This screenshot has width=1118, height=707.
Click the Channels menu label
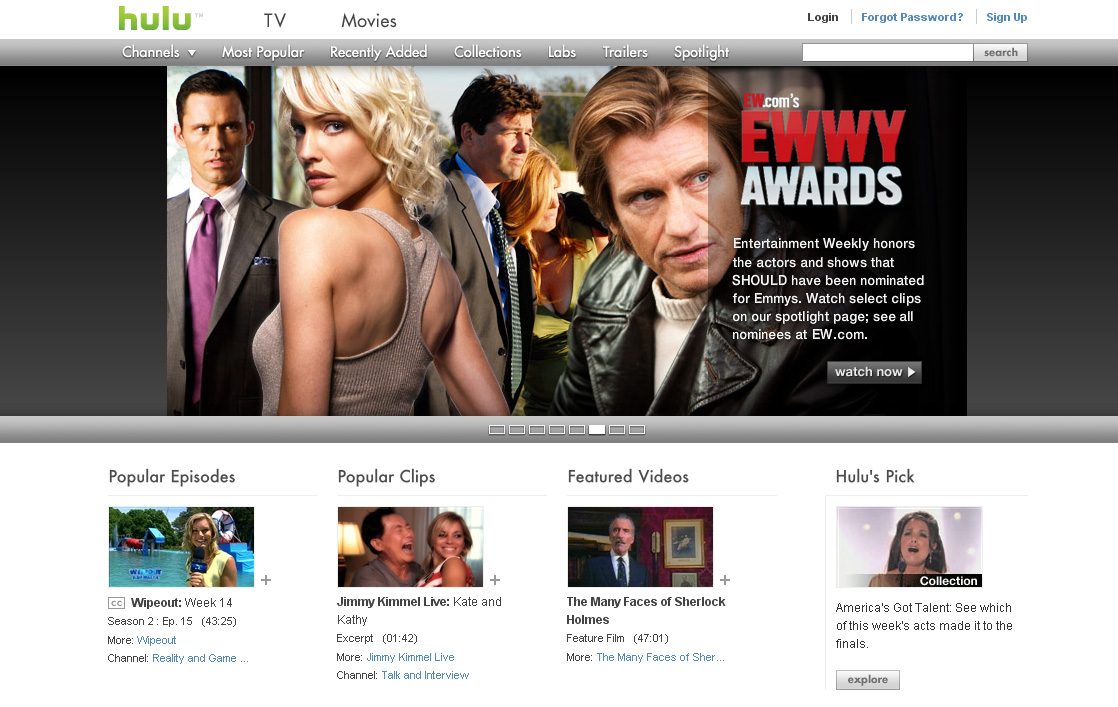[150, 52]
